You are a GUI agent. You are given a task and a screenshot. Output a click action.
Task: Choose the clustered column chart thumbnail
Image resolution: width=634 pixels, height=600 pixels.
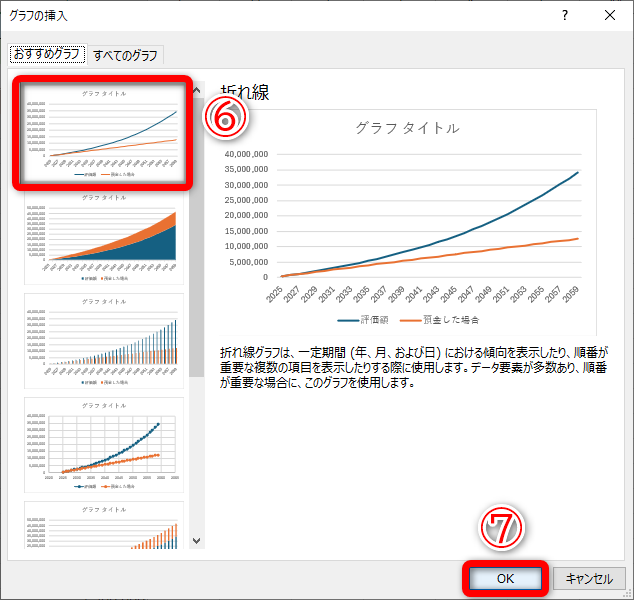(104, 341)
